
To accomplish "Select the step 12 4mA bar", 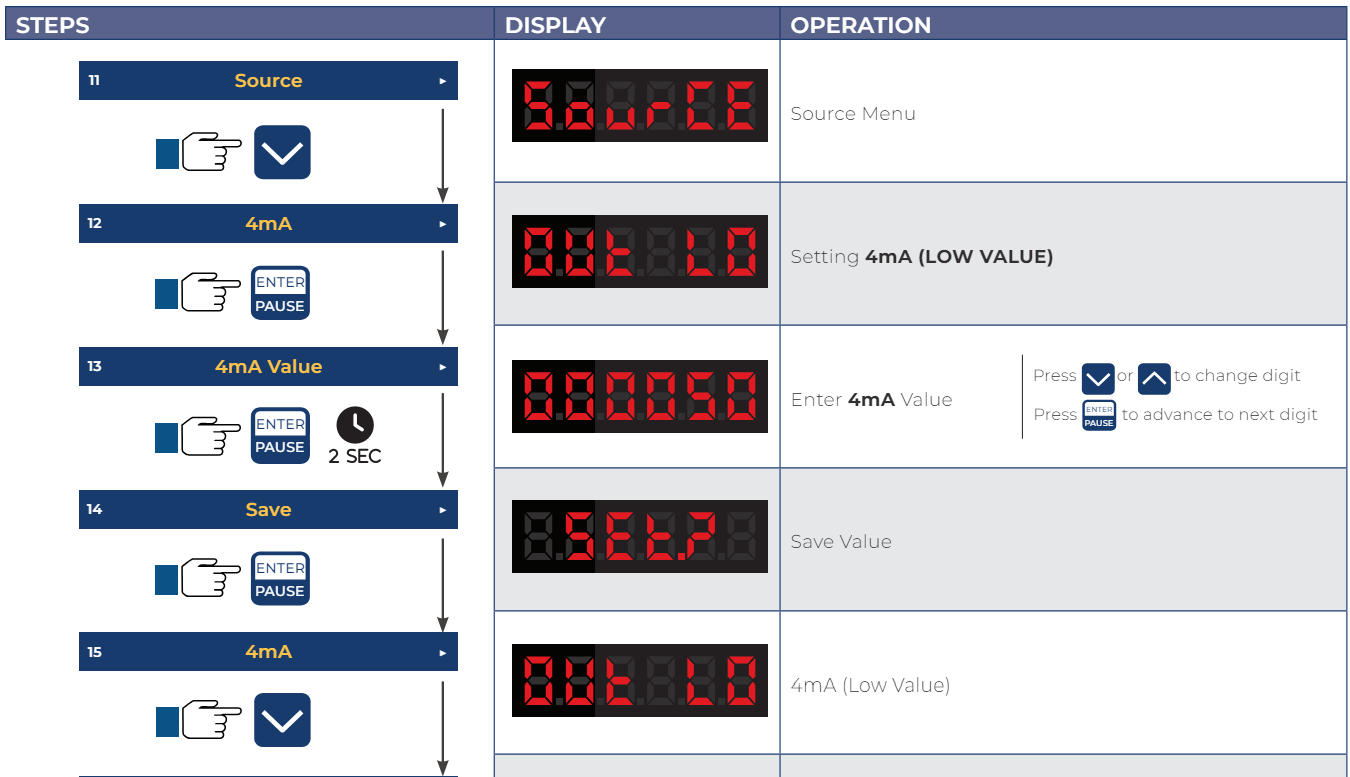I will pos(268,223).
